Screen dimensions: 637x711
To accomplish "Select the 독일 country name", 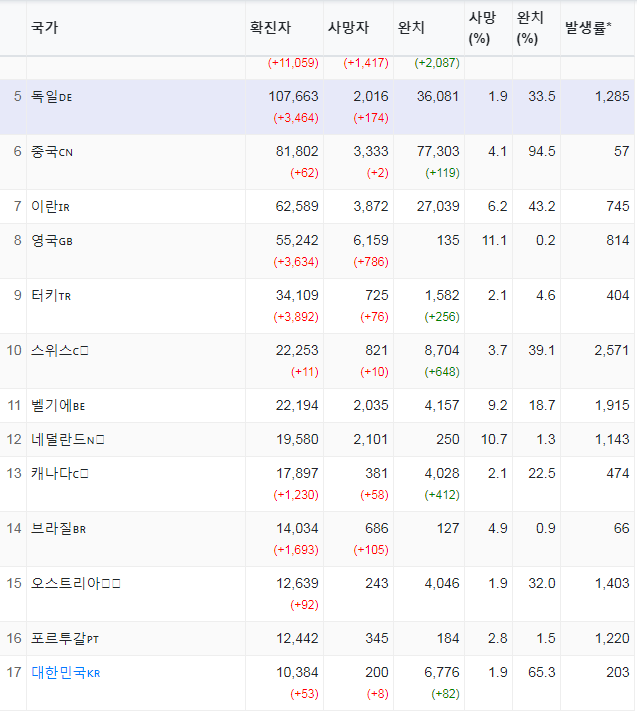I will click(x=45, y=96).
